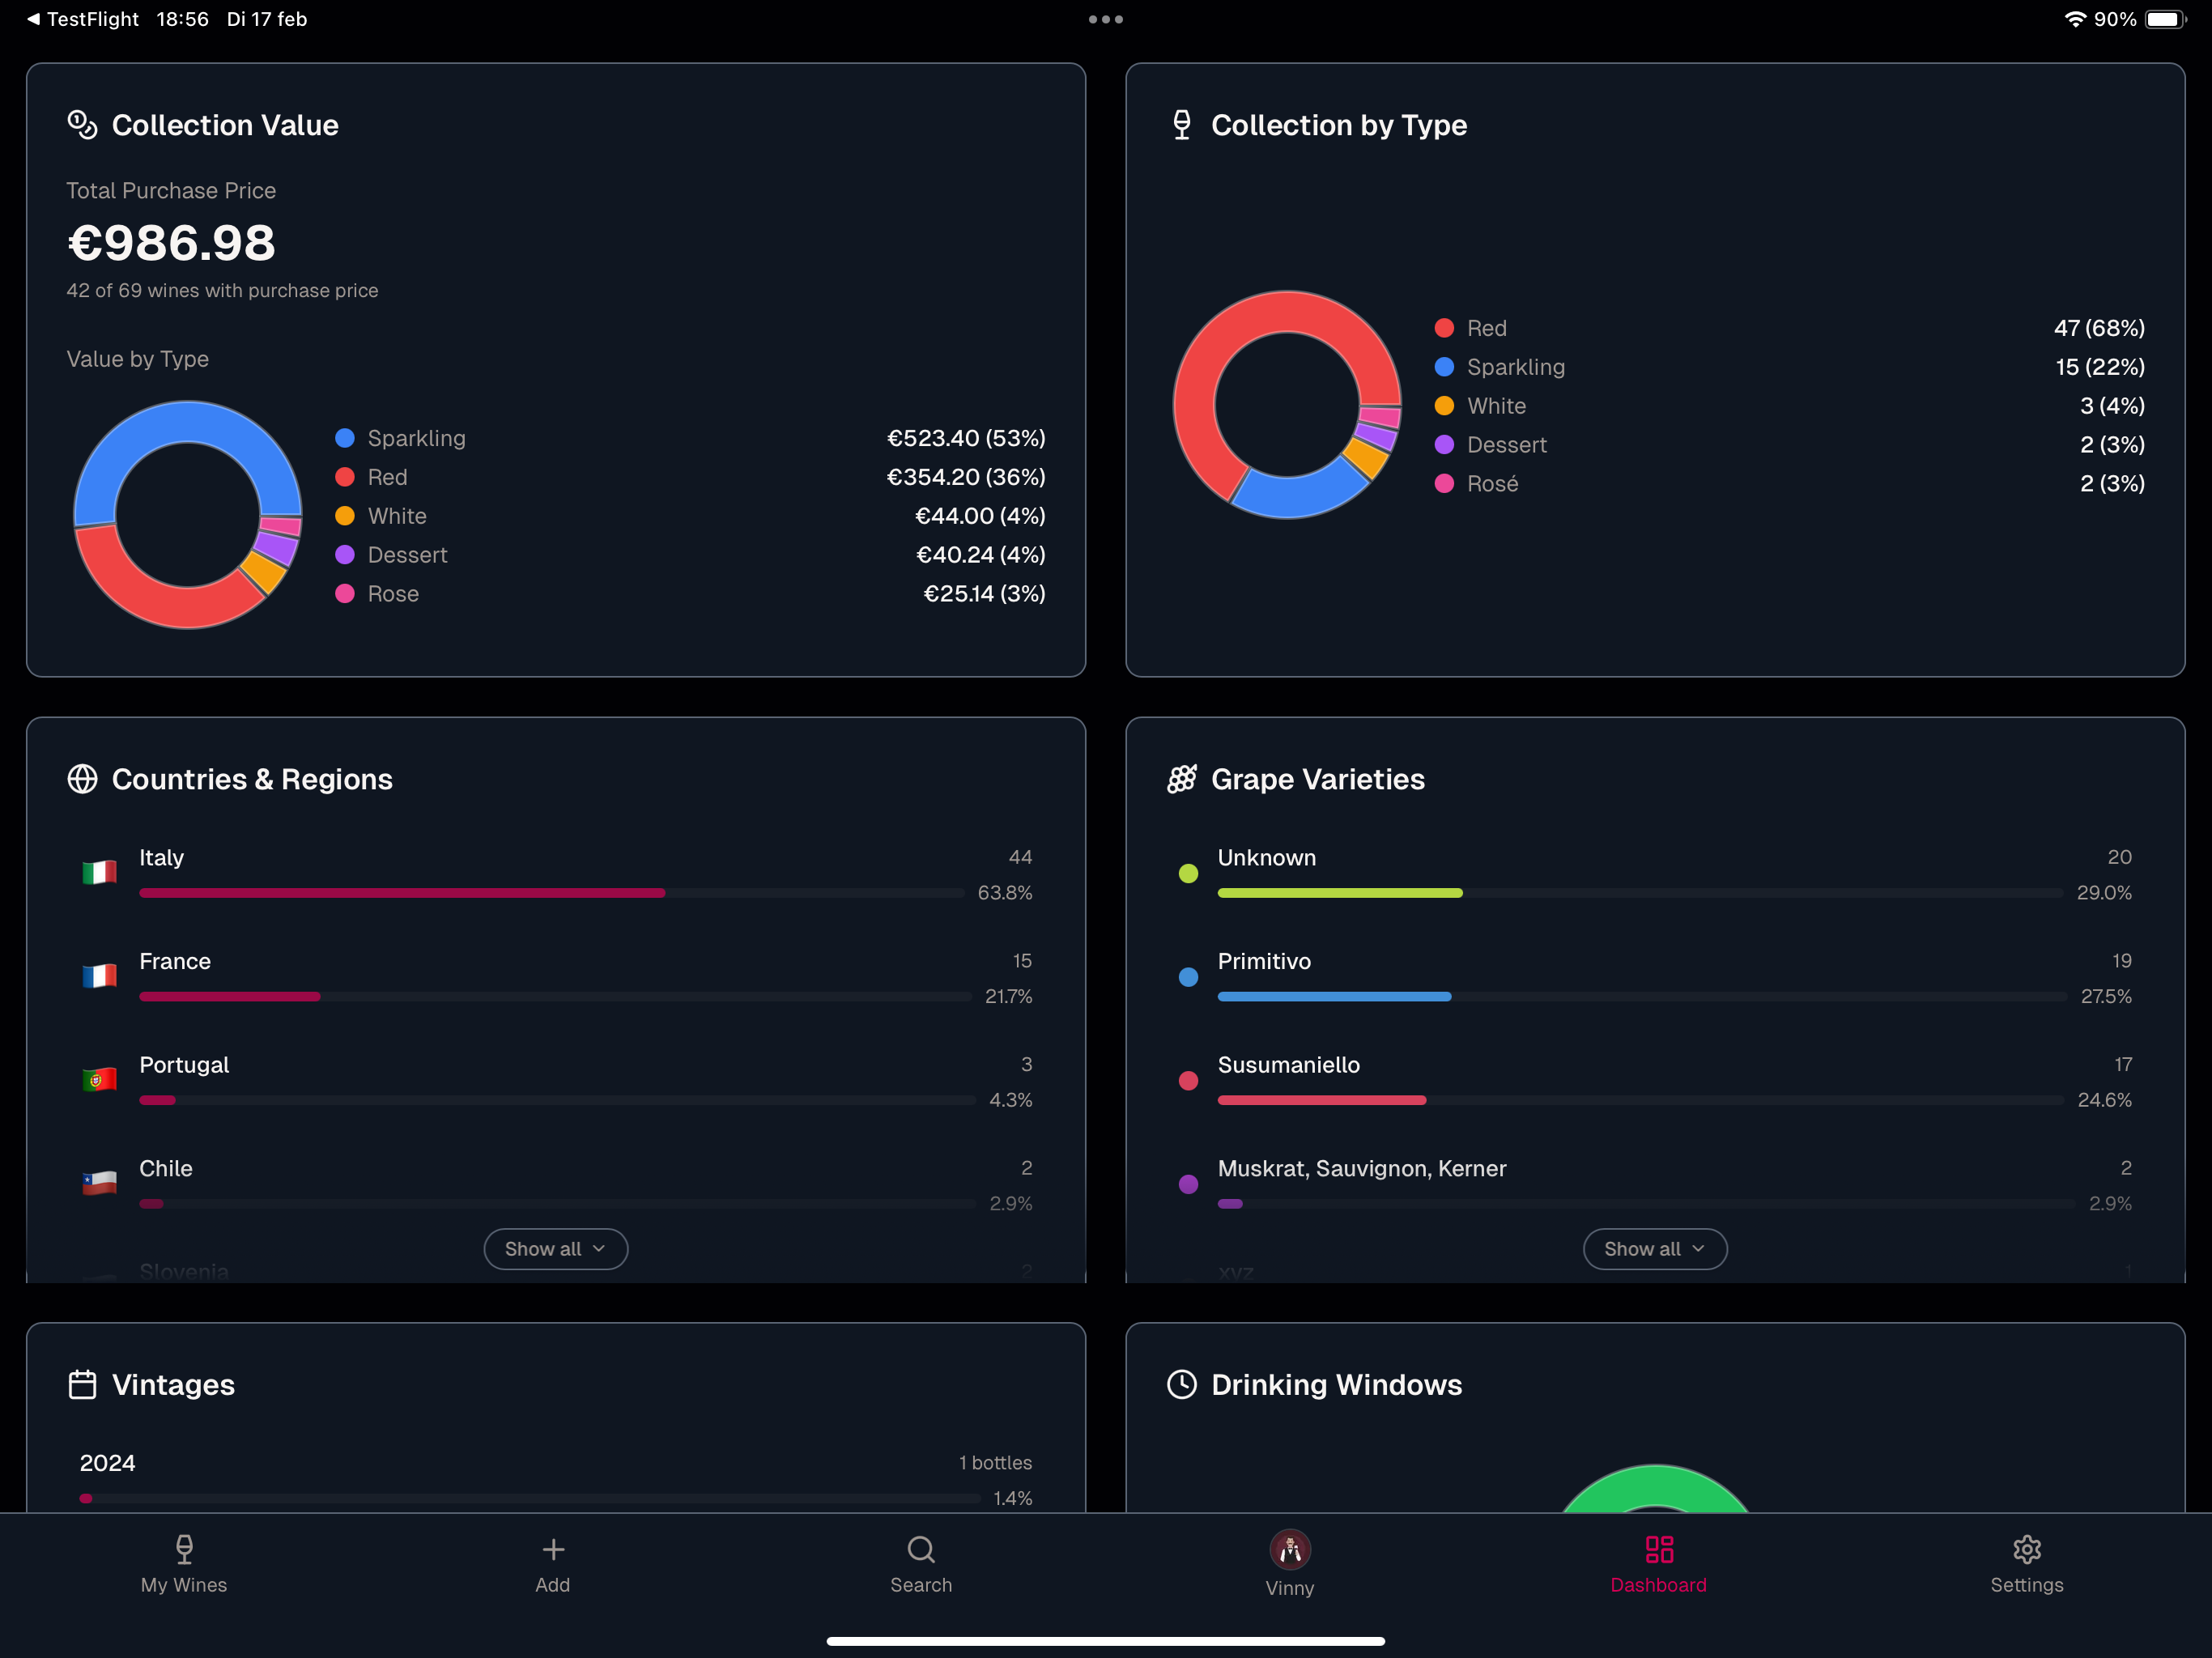
Task: Click the blue Sparkling swatch next to 15 (22%)
Action: (1444, 367)
